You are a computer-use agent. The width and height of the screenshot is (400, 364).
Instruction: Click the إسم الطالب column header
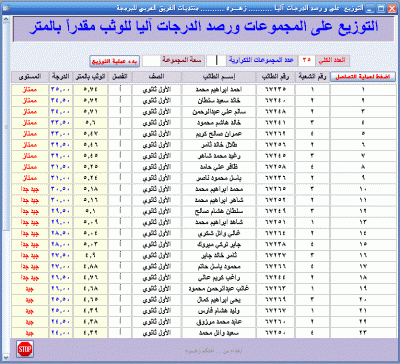coord(219,77)
